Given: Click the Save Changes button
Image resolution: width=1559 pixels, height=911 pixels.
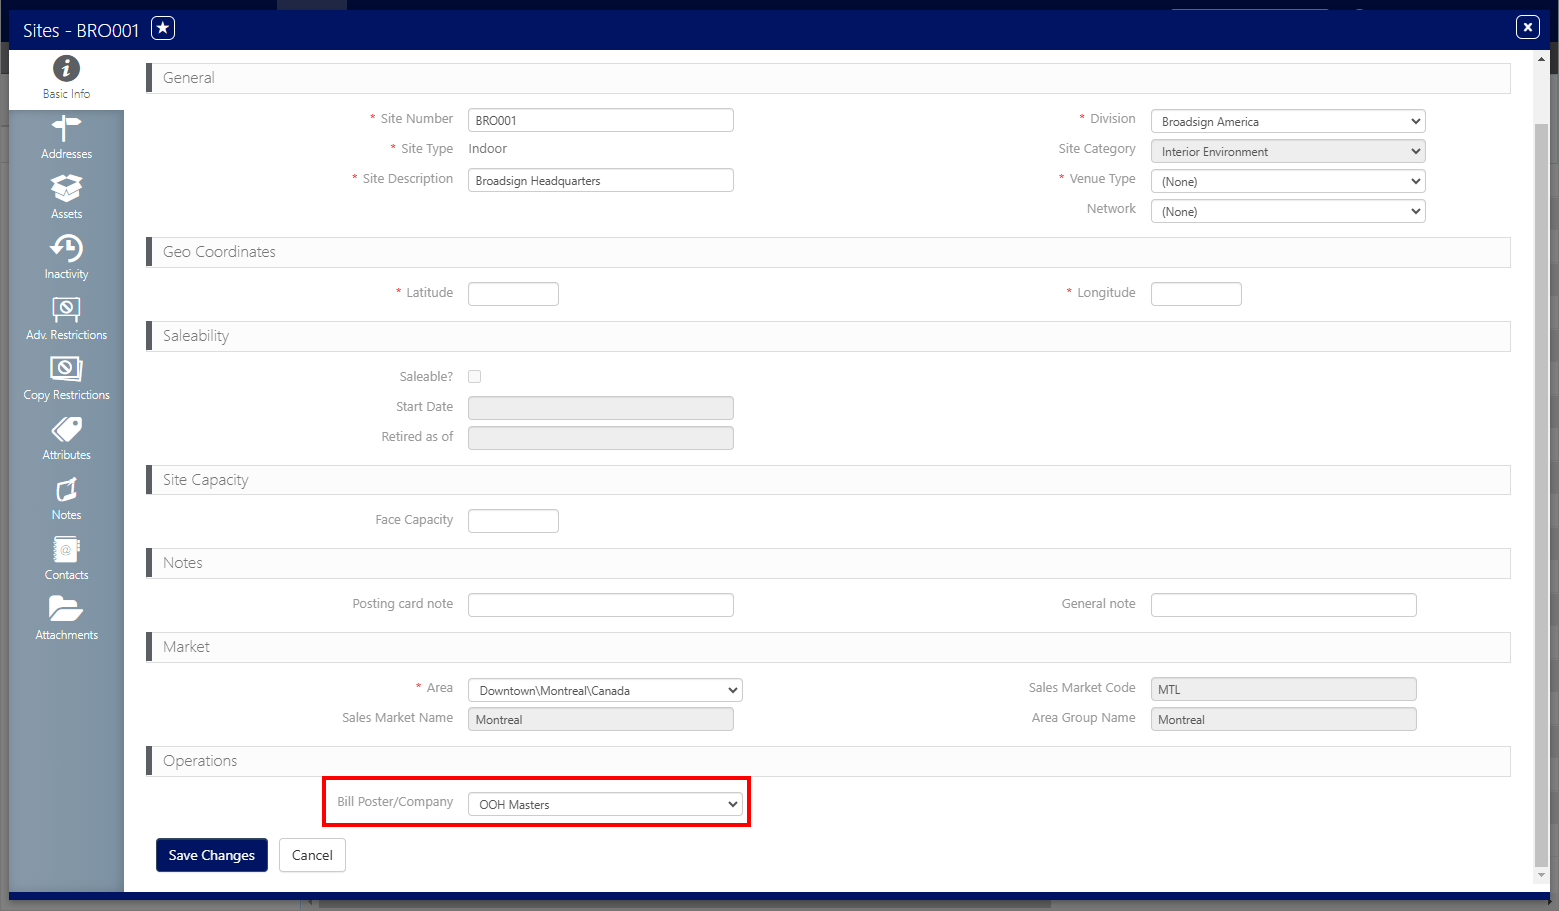Looking at the screenshot, I should pos(212,855).
